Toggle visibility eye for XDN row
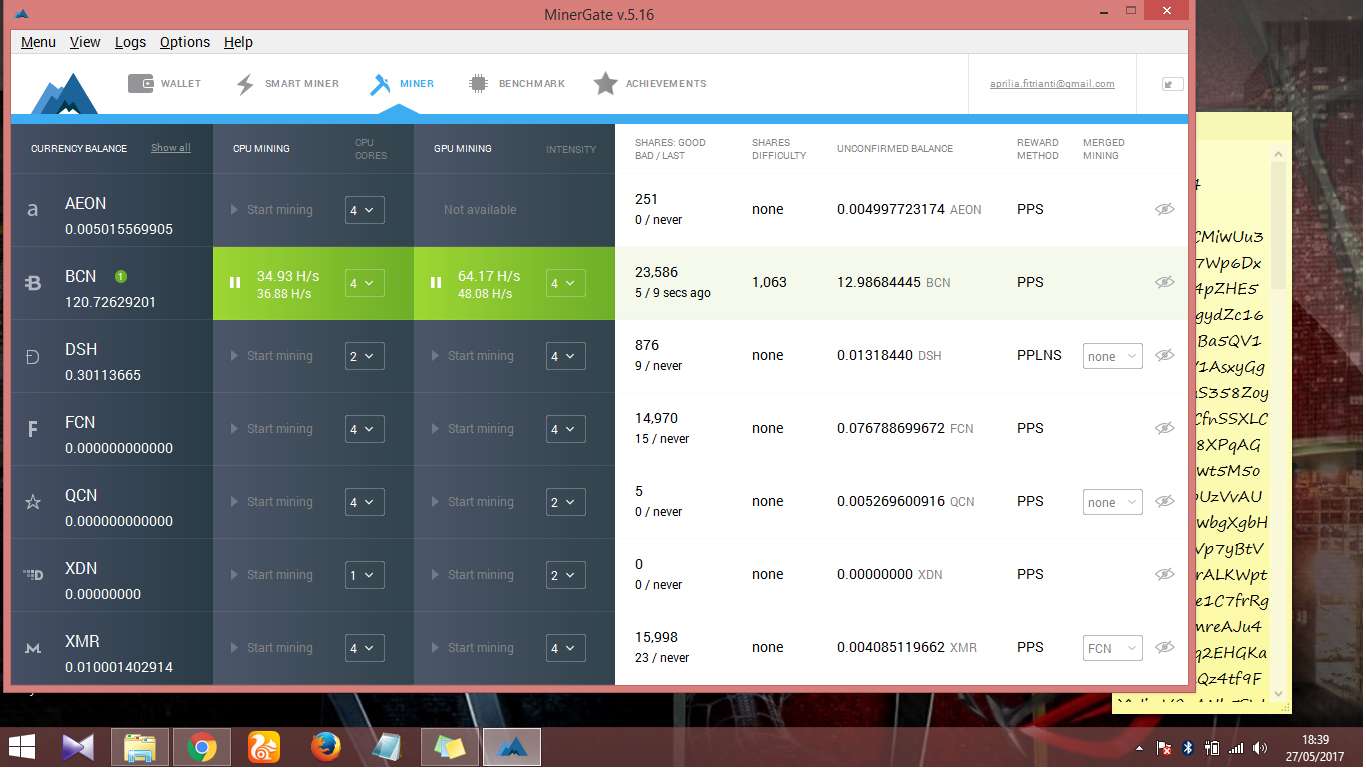 pos(1164,575)
